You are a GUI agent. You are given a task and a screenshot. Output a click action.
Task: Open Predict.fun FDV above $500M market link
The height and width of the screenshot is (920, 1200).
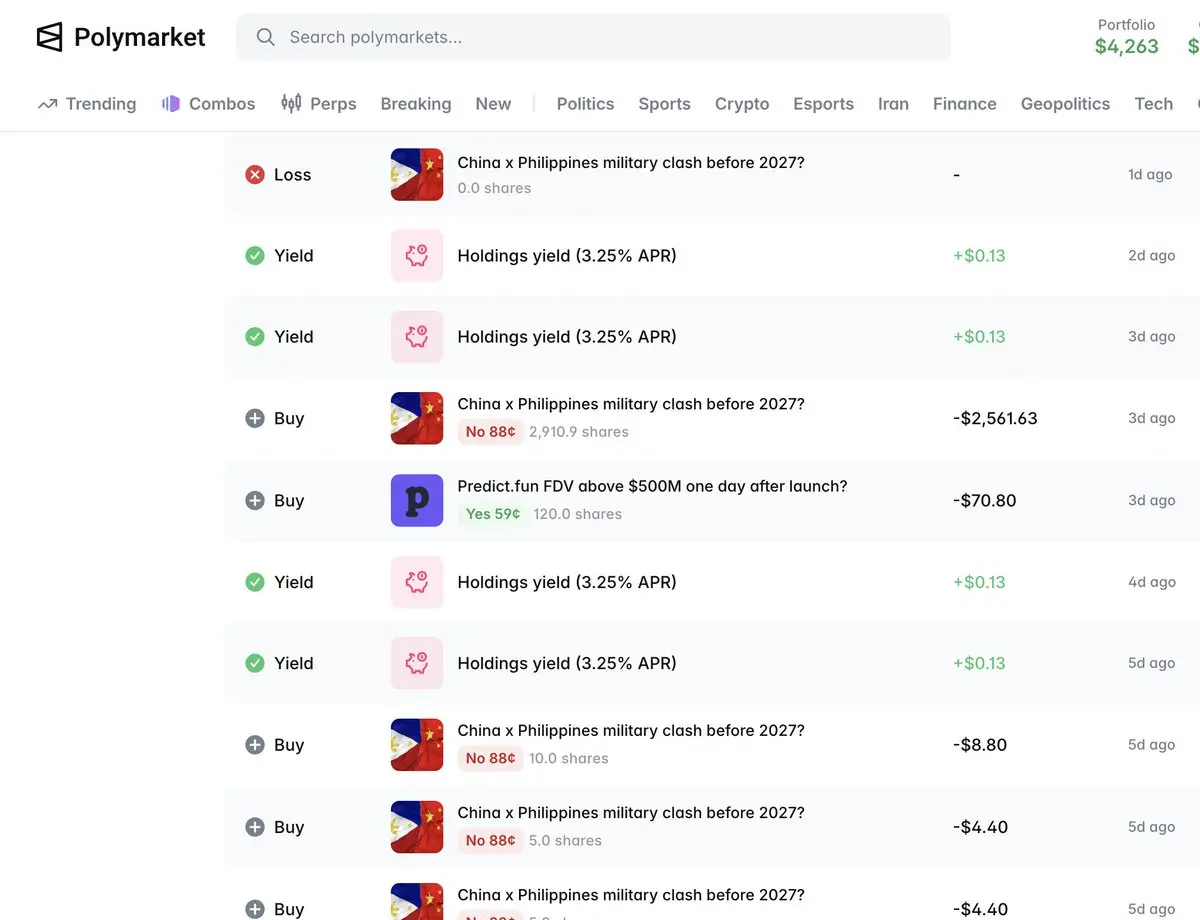pos(652,487)
